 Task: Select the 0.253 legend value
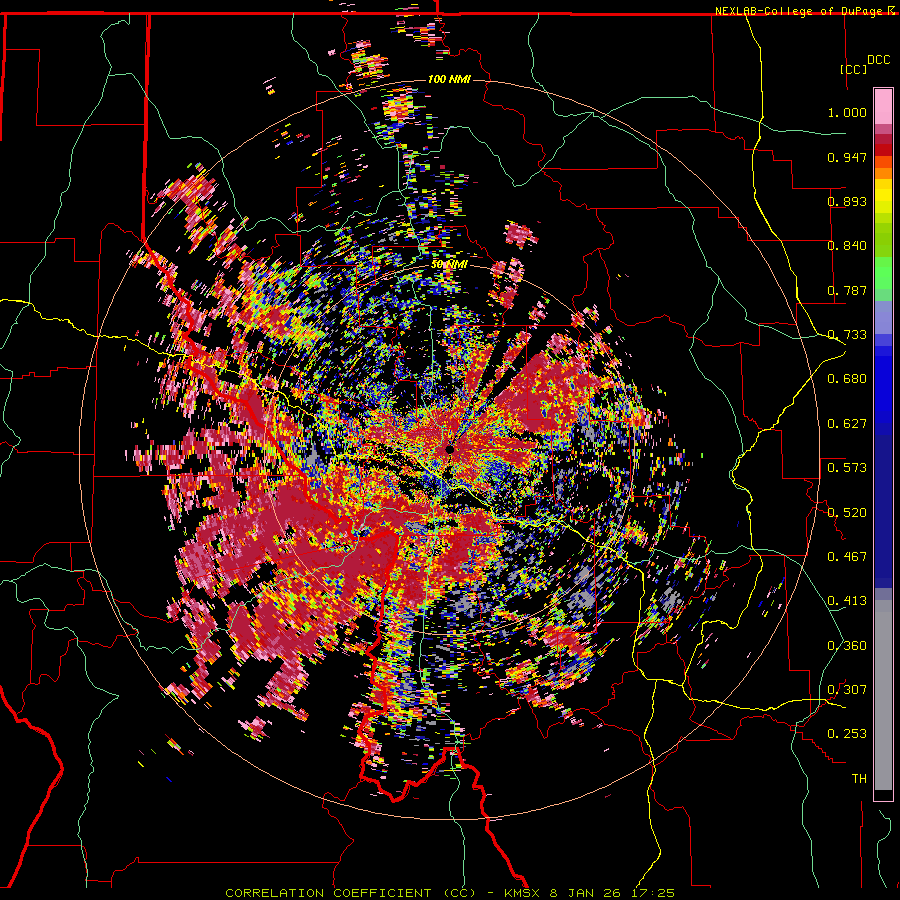coord(847,734)
